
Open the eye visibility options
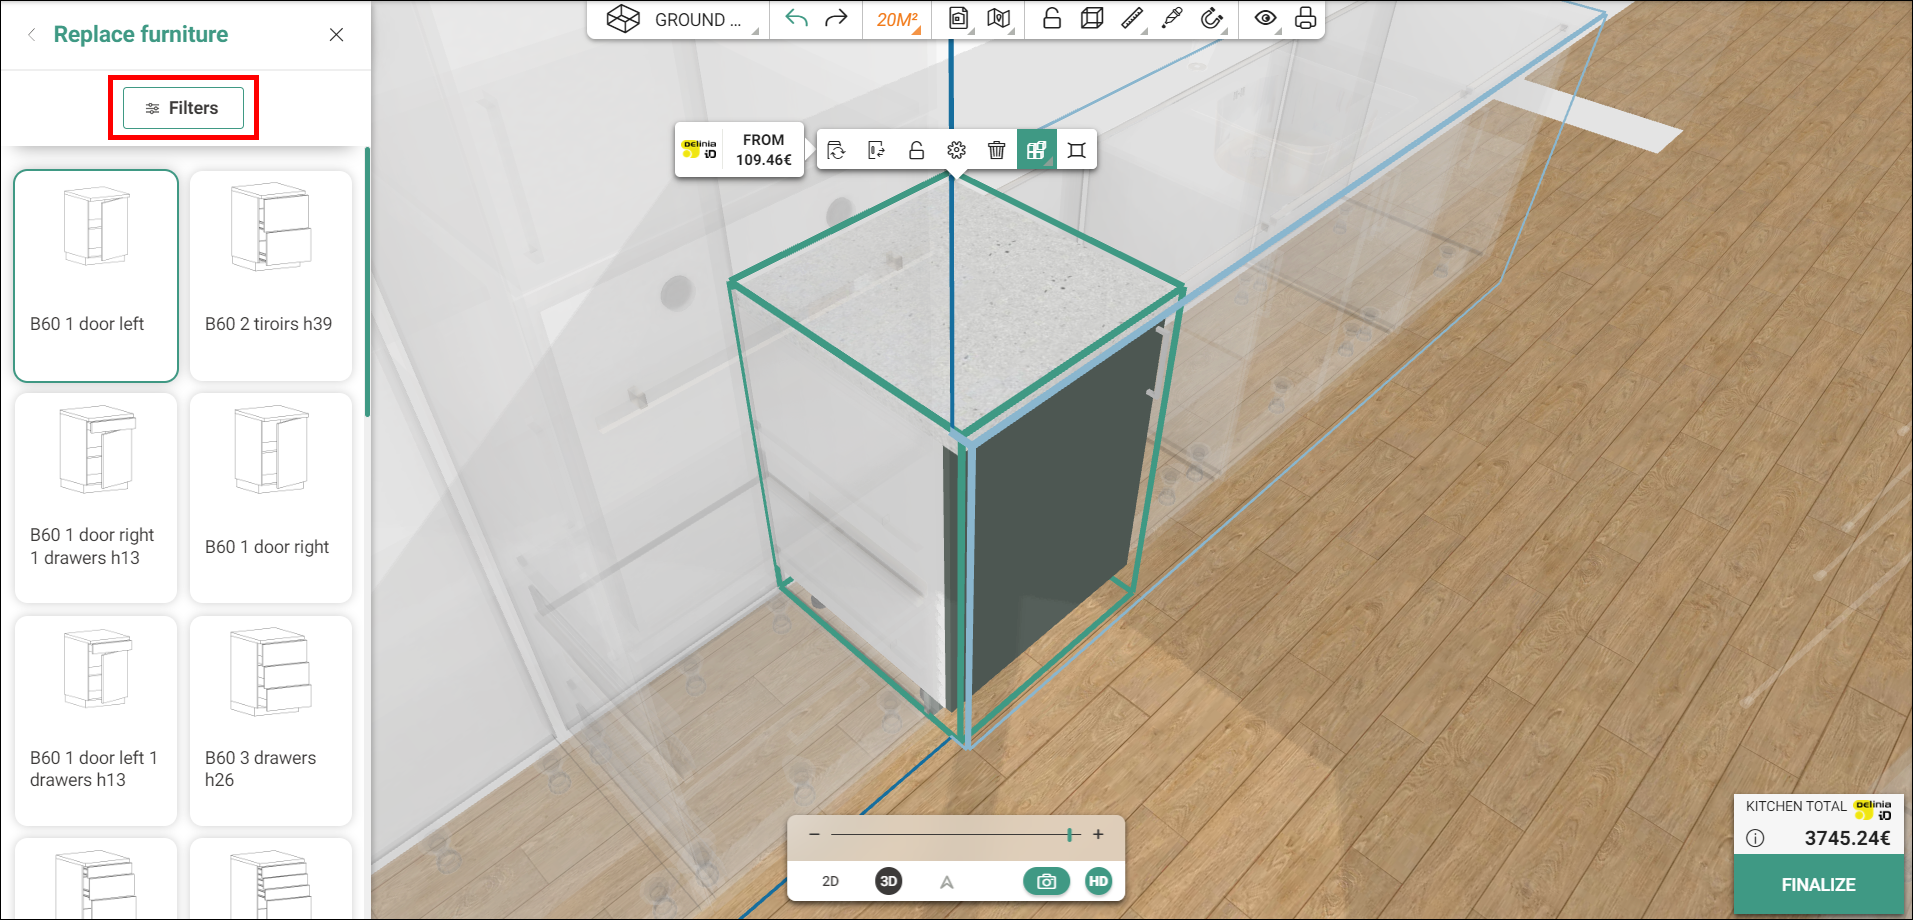pos(1265,18)
